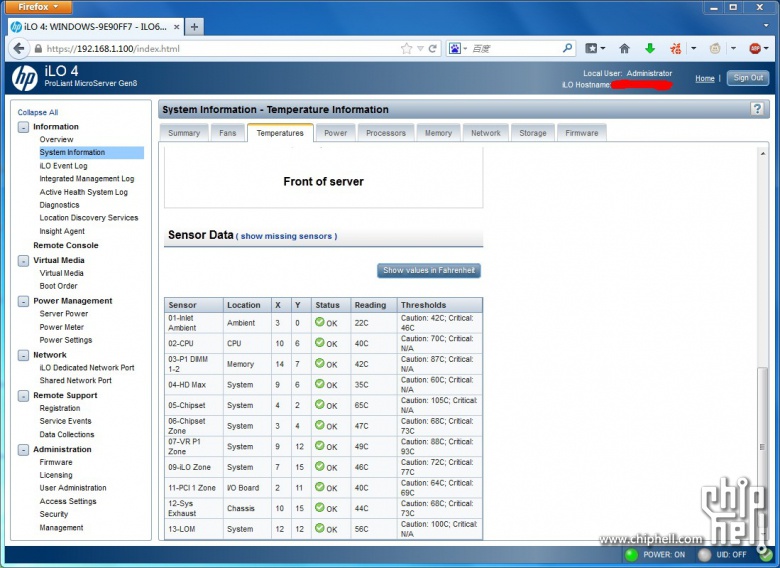This screenshot has width=780, height=568.
Task: Switch to the Summary tab
Action: click(x=184, y=133)
